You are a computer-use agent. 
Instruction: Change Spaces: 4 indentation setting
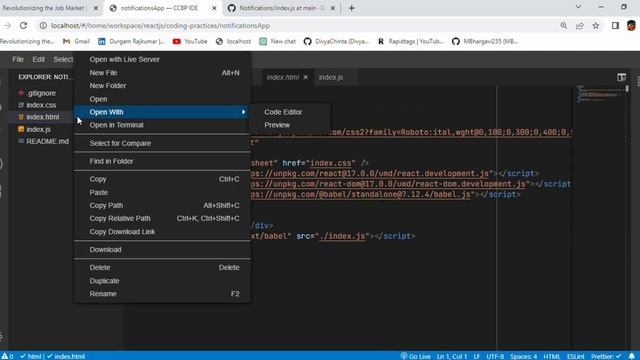(524, 356)
